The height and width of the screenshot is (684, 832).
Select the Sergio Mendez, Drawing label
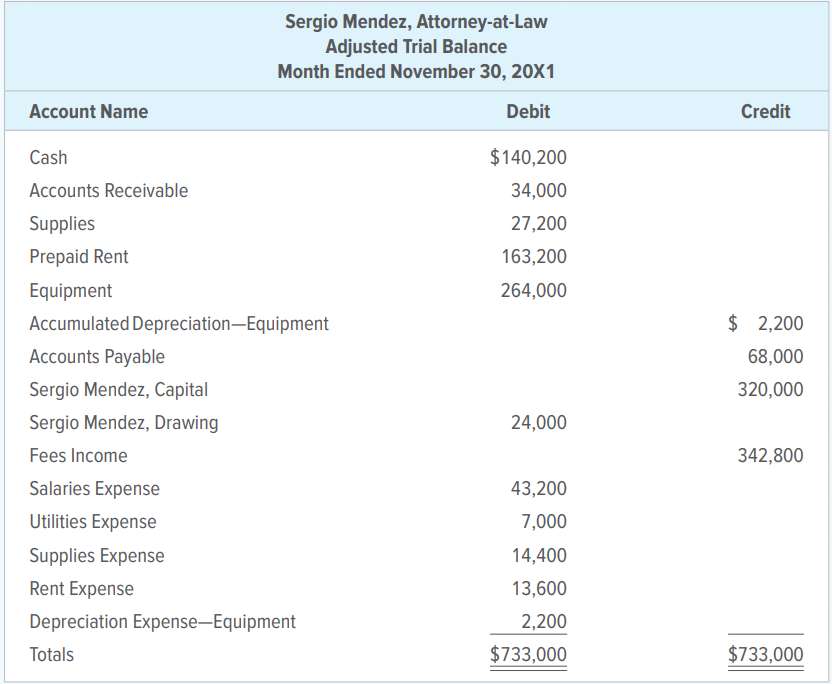pos(124,423)
